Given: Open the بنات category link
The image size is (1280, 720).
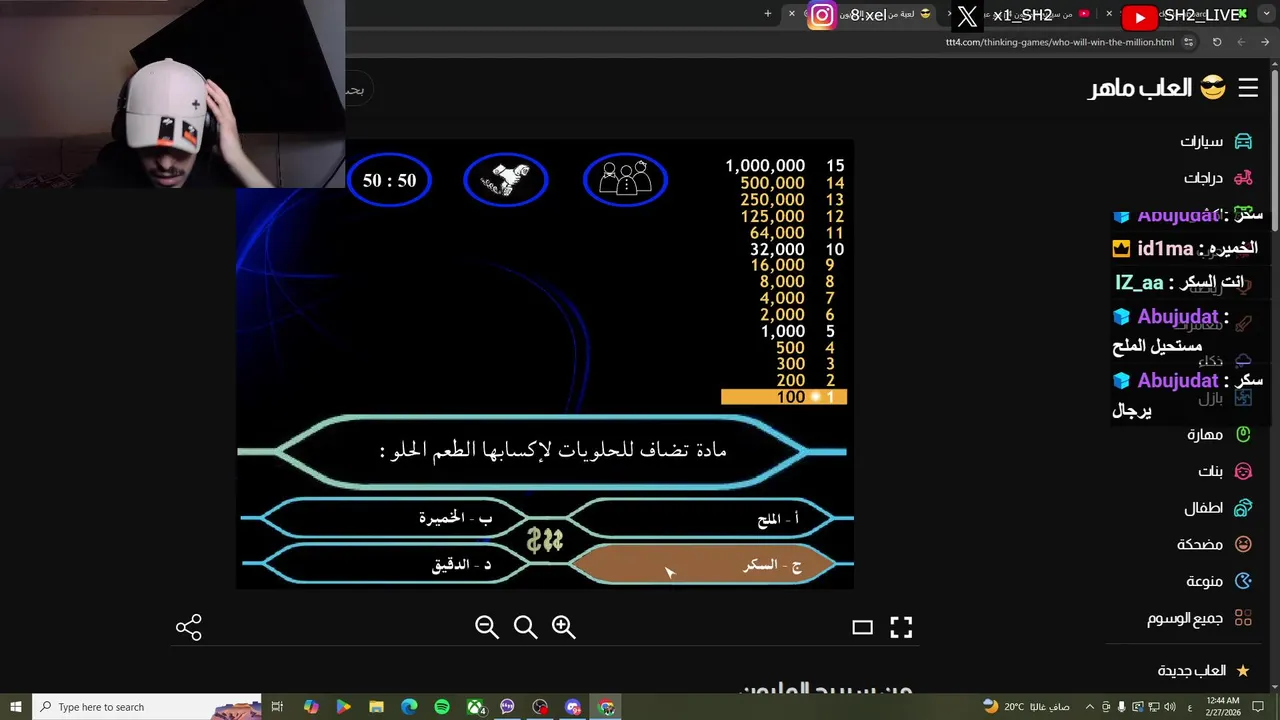Looking at the screenshot, I should click(x=1210, y=471).
